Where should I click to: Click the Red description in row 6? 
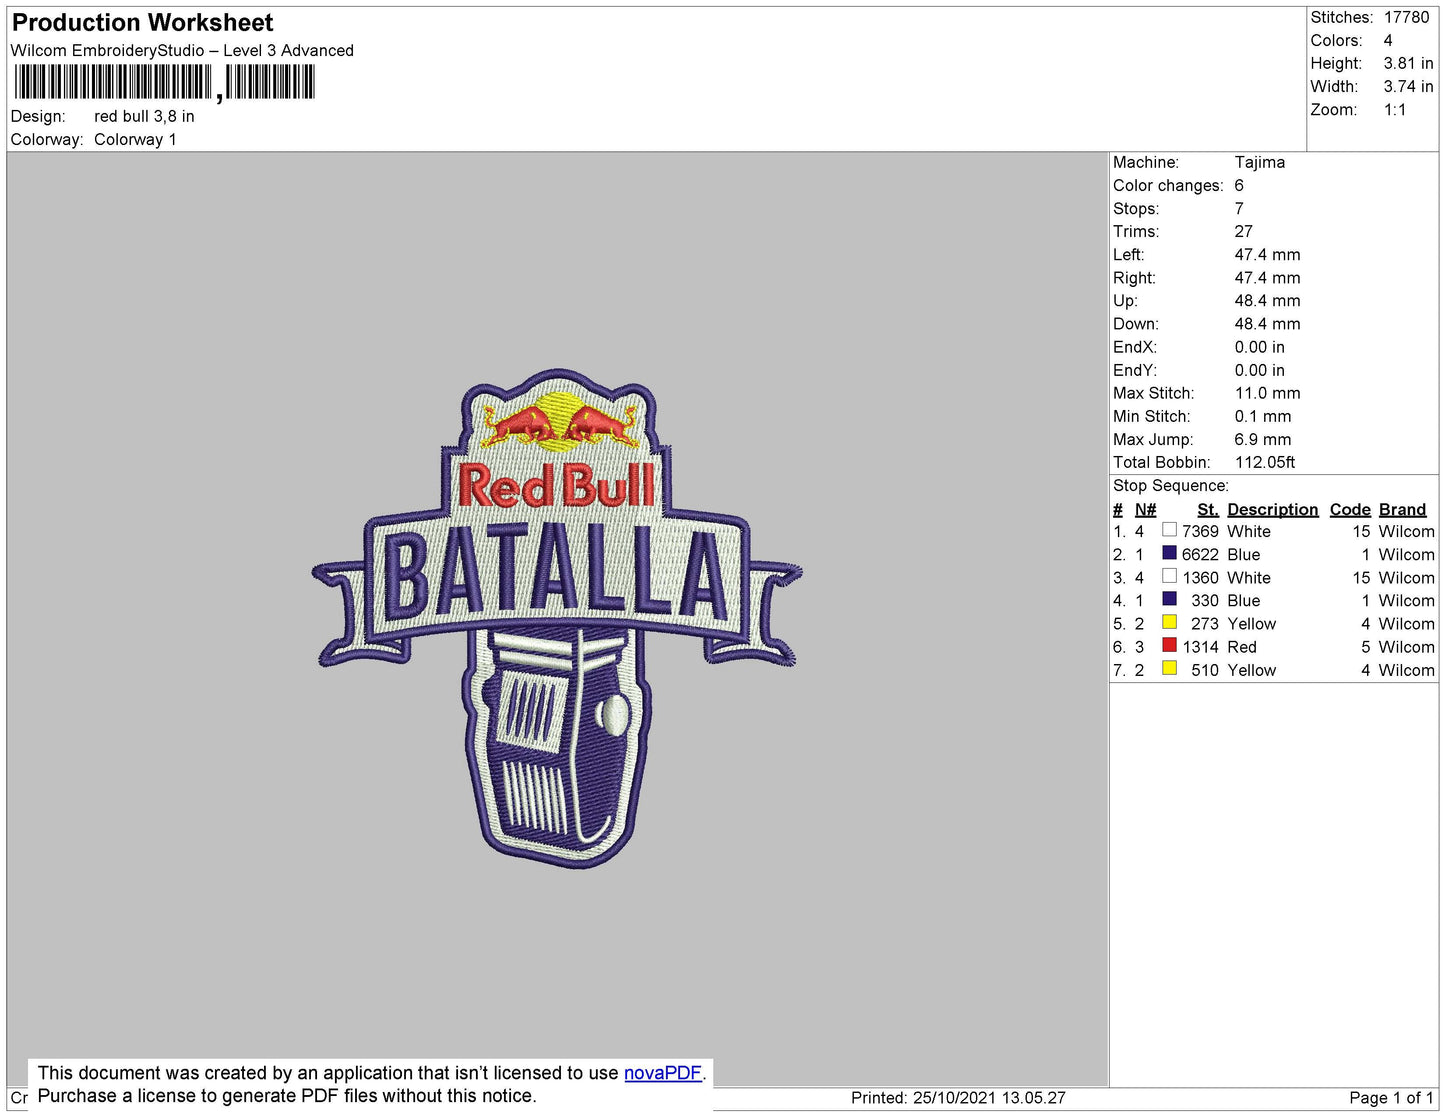1242,647
